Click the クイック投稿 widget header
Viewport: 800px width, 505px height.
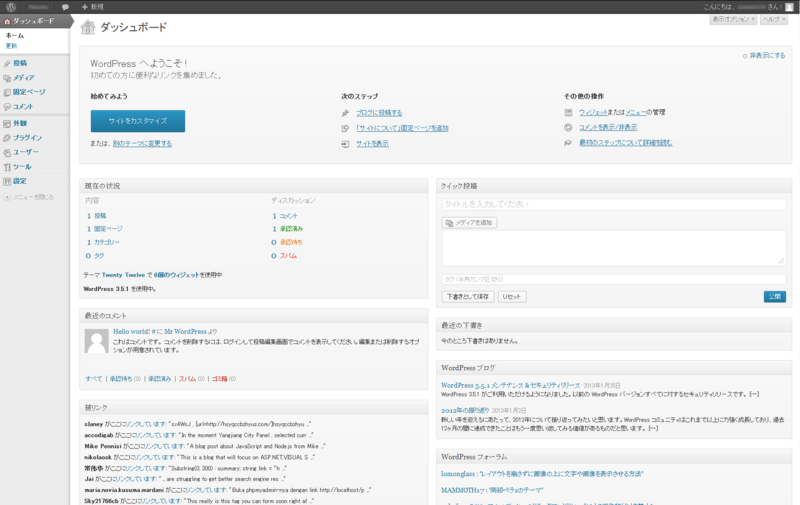pos(614,186)
